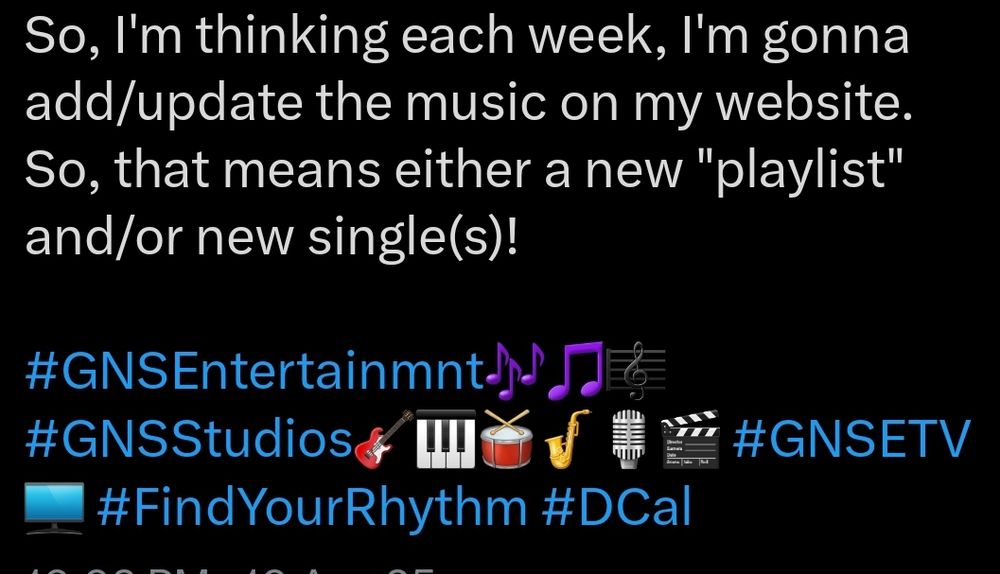Follow the #GNSETV hashtag link
Screen dimensions: 1000x574
coord(851,439)
